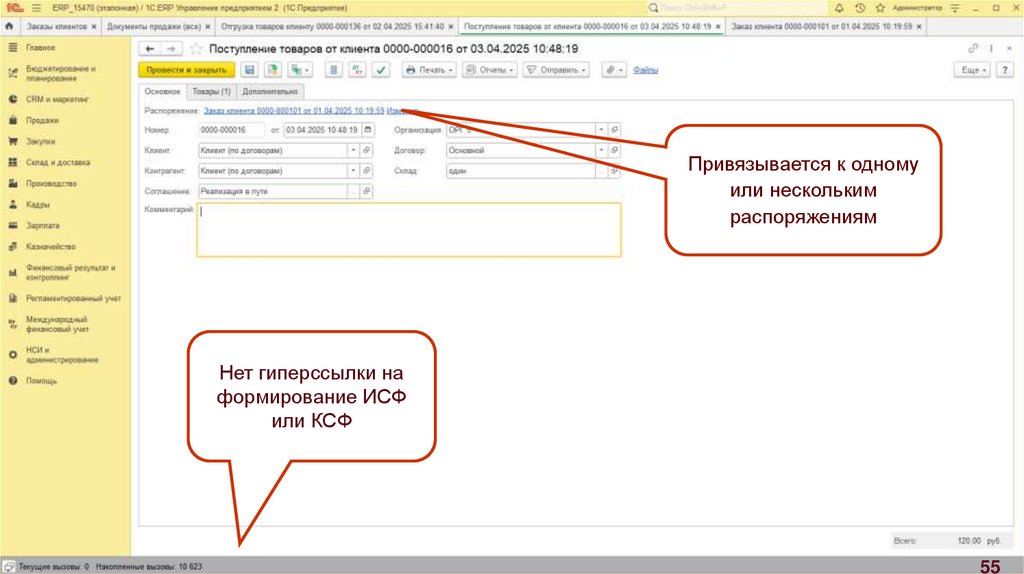Open the document movements icon
Screen dimensions: 1024x574
coord(334,70)
